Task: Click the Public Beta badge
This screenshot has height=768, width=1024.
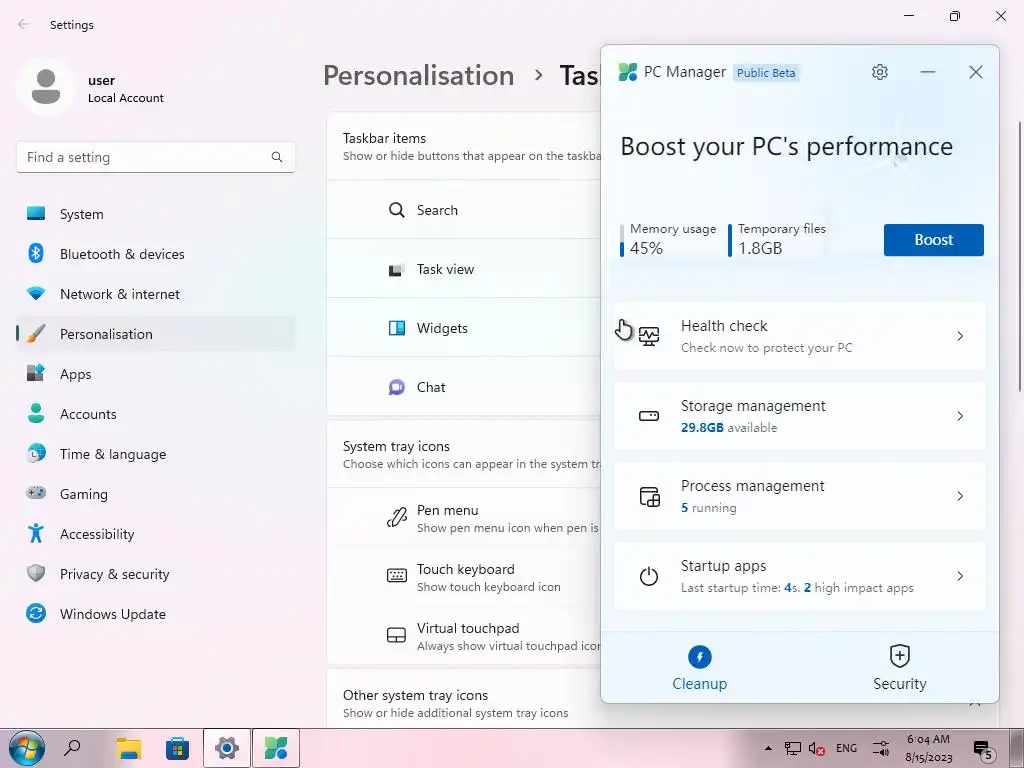Action: coord(766,72)
